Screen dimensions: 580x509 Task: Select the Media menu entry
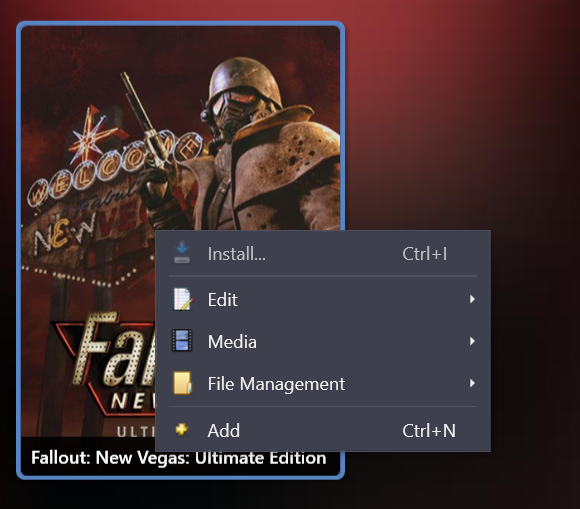(x=323, y=341)
